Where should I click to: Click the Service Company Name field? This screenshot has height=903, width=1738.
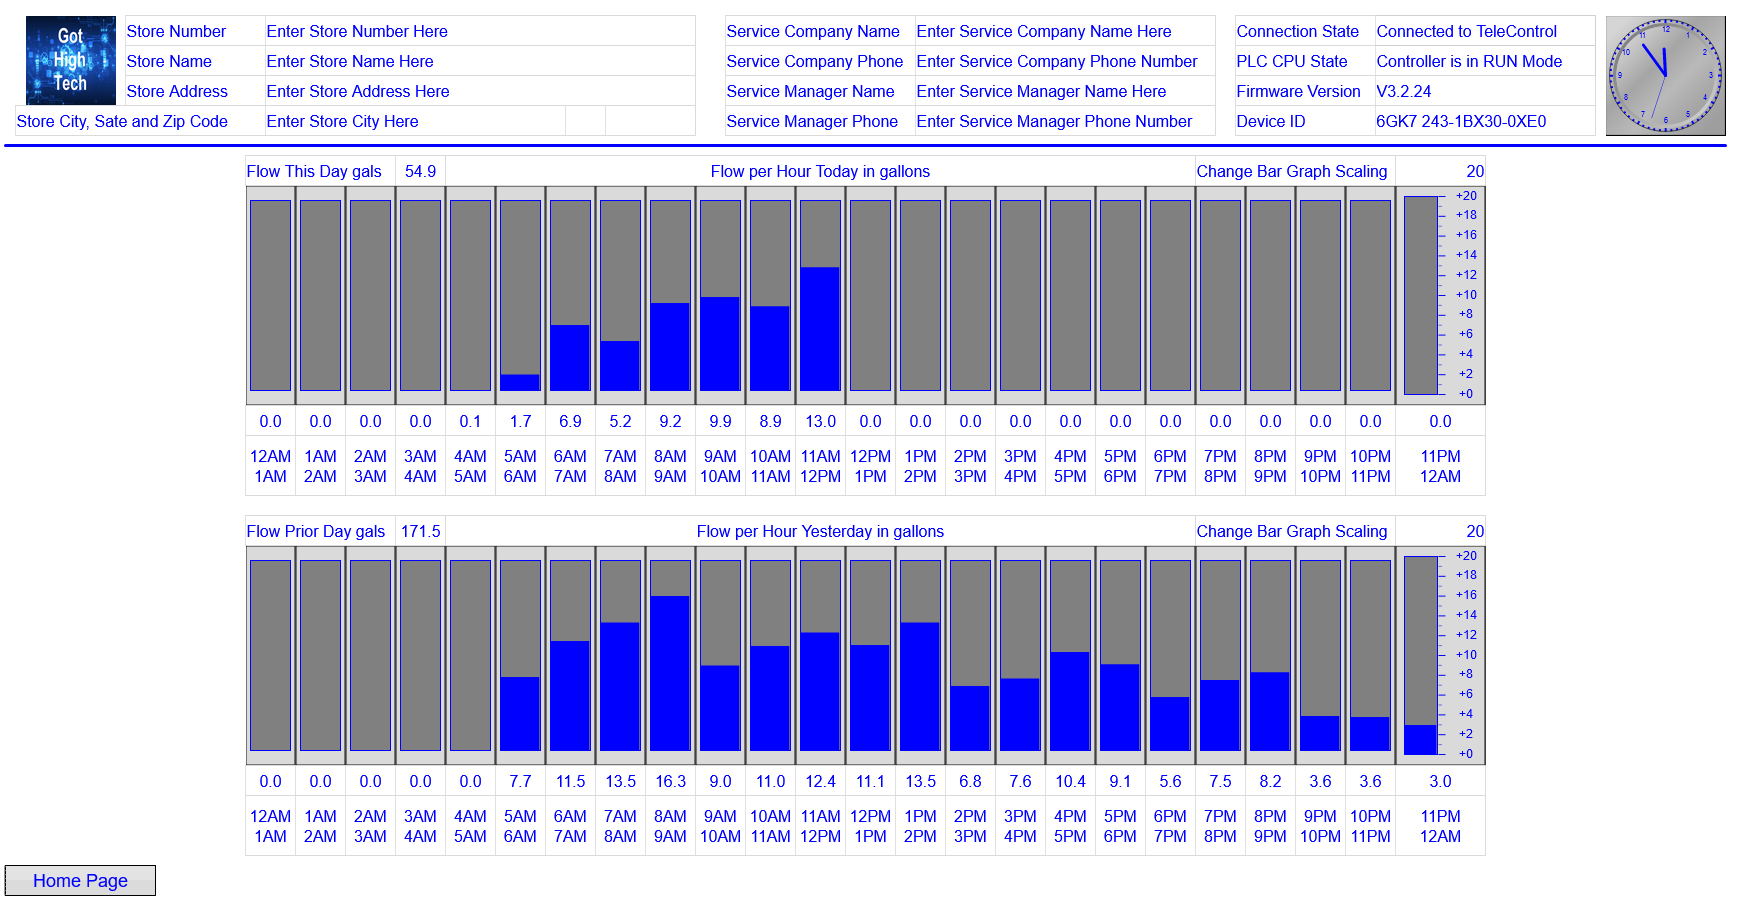1065,31
